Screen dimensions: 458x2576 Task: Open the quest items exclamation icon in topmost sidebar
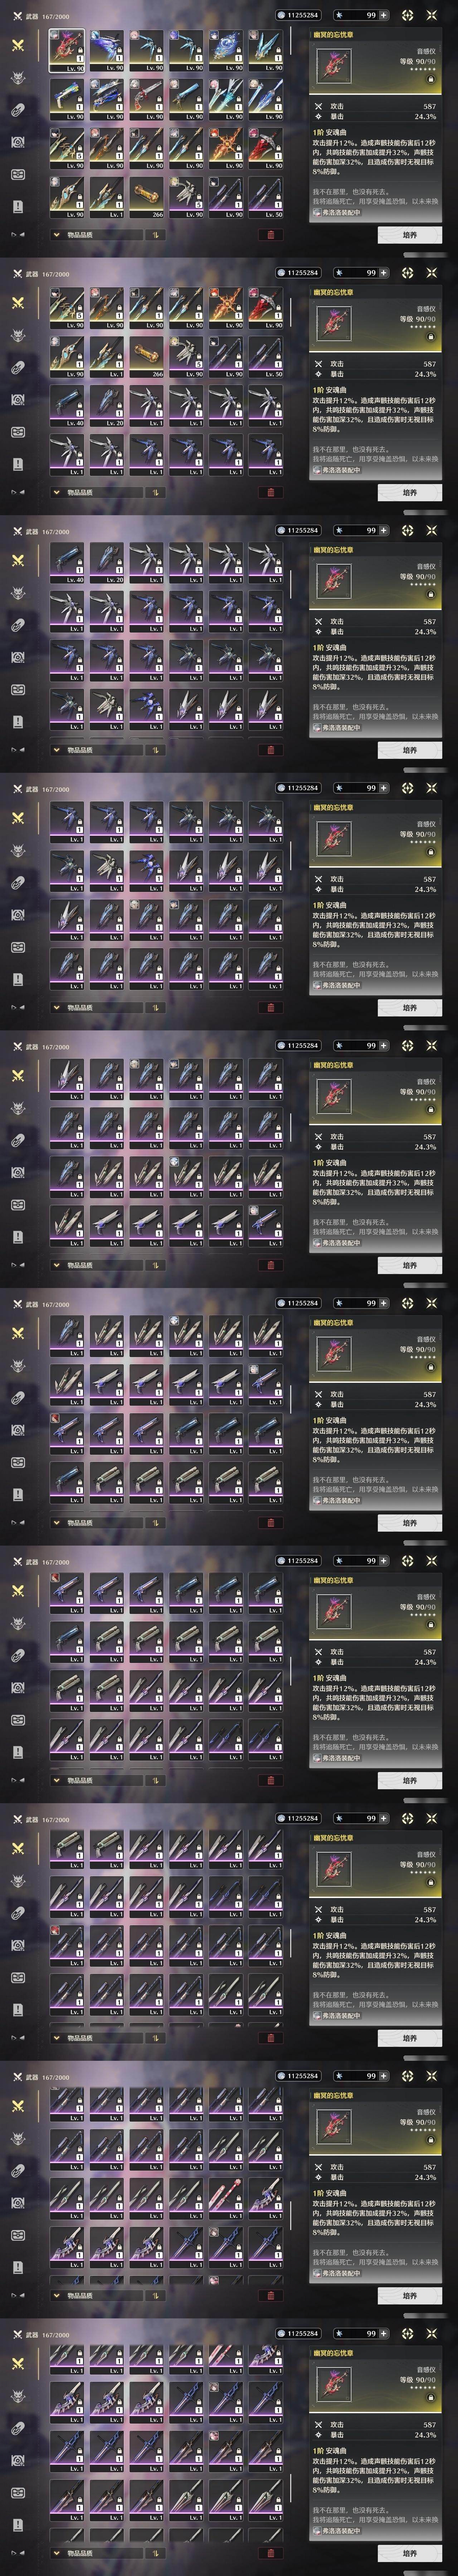click(x=17, y=206)
